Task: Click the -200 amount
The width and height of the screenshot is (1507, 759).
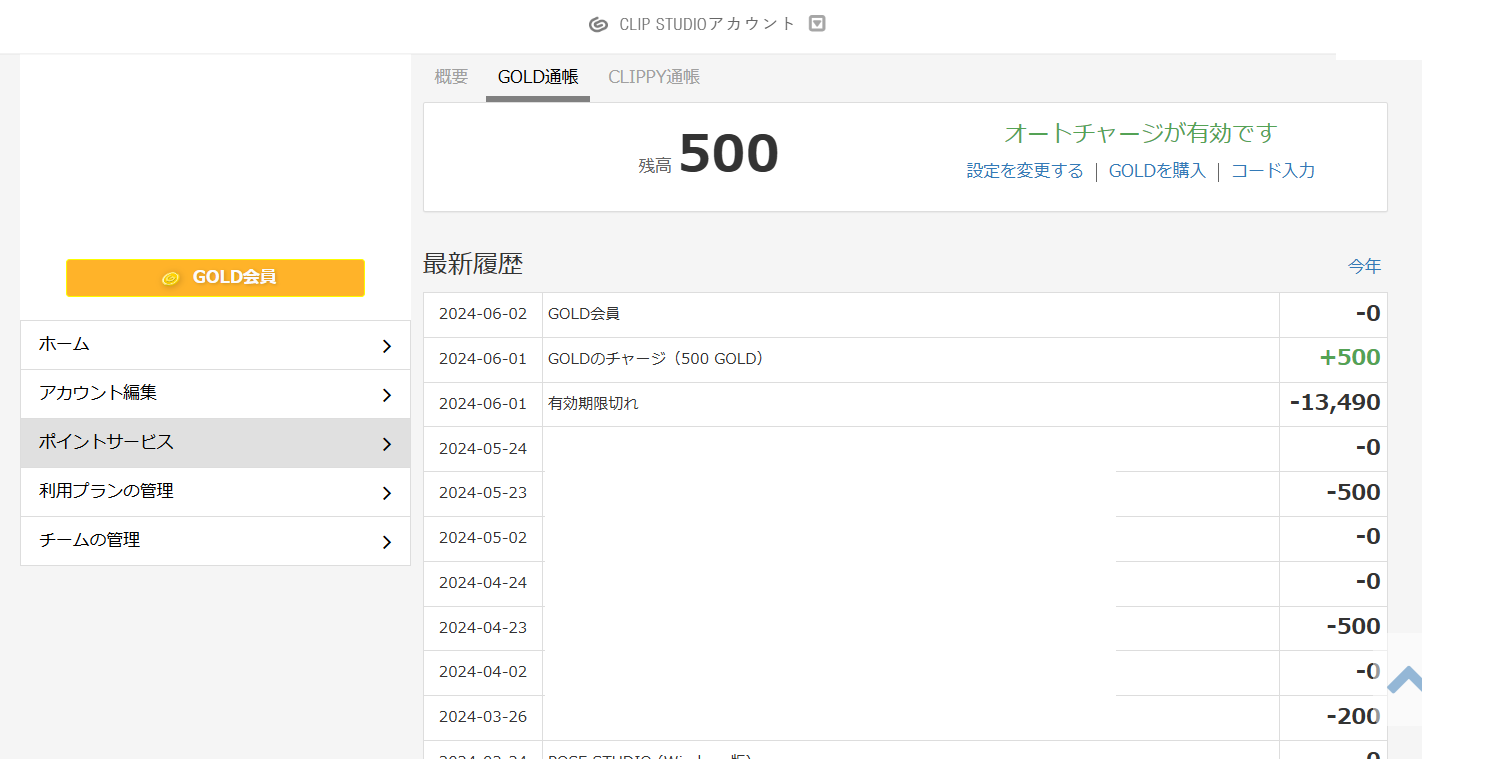Action: 1354,716
